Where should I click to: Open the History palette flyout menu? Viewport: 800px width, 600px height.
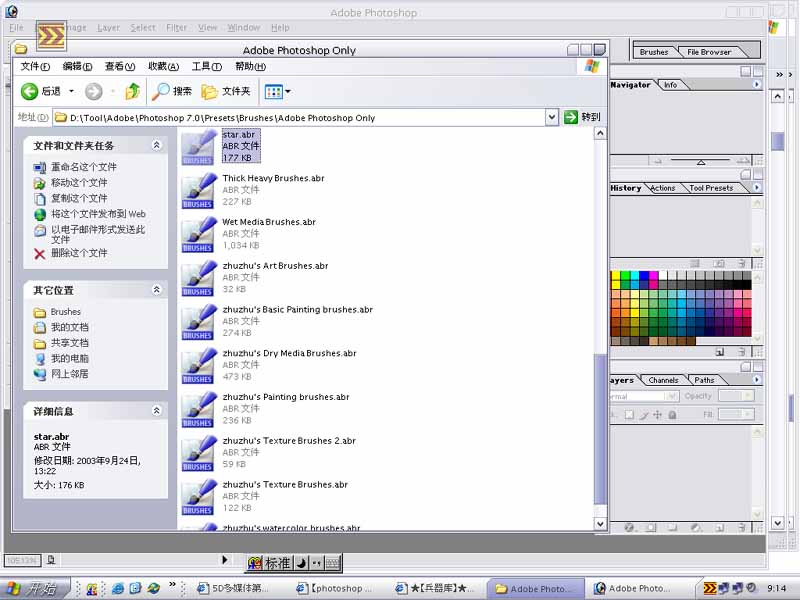pyautogui.click(x=757, y=188)
